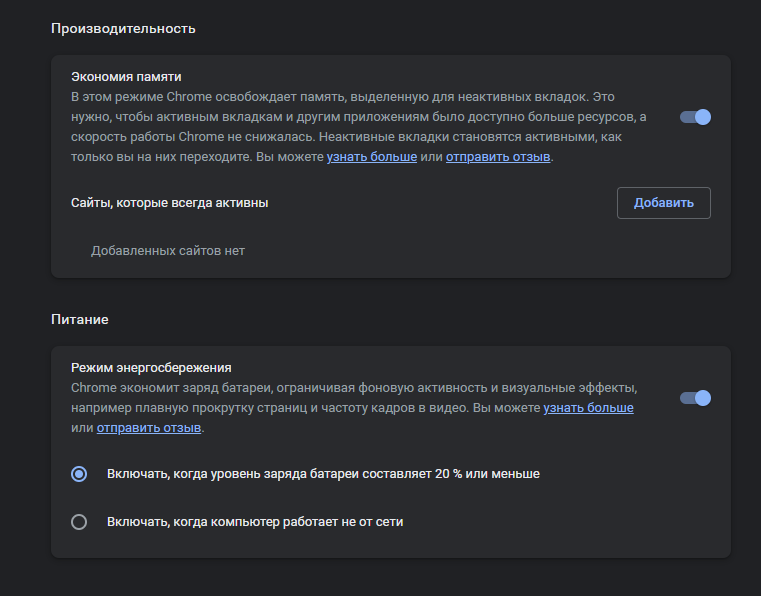This screenshot has width=761, height=596.
Task: Click the Экономия памяти title text
Action: click(x=126, y=76)
